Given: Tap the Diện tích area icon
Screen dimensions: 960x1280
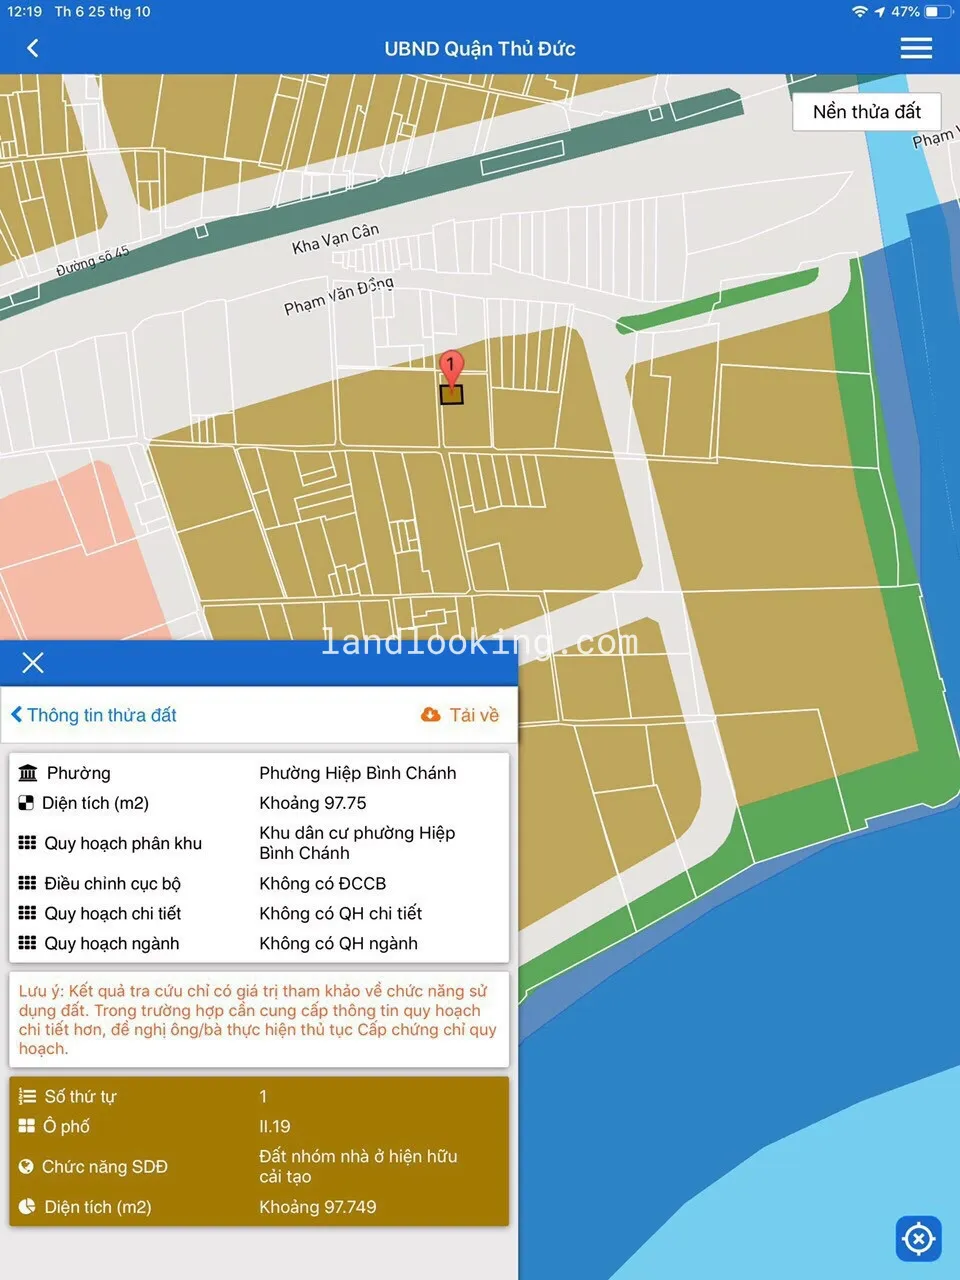Looking at the screenshot, I should (x=27, y=803).
